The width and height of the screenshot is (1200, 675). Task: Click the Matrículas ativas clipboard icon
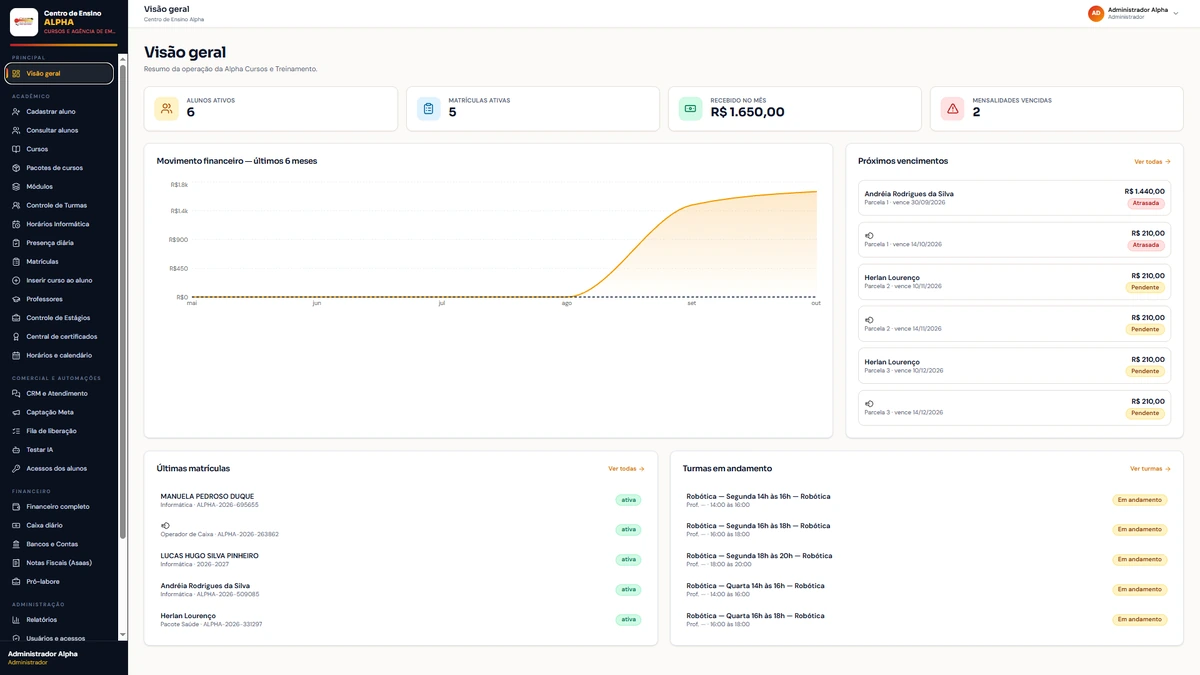(x=428, y=108)
